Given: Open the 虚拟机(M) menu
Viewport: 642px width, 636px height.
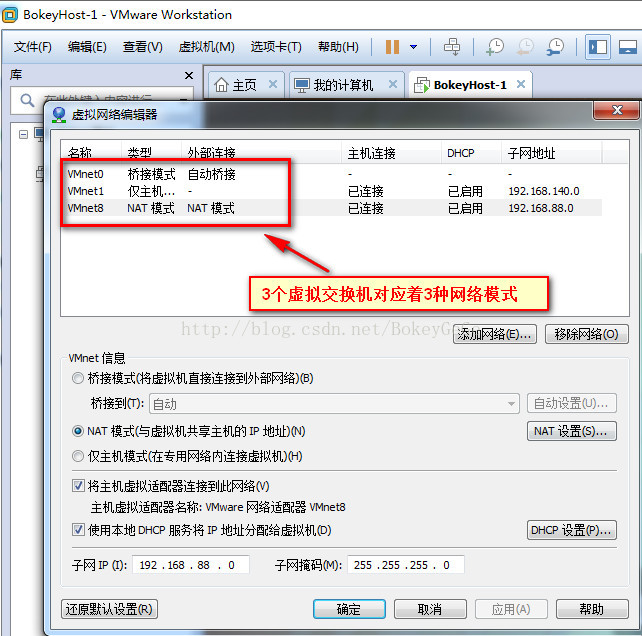Looking at the screenshot, I should coord(206,47).
